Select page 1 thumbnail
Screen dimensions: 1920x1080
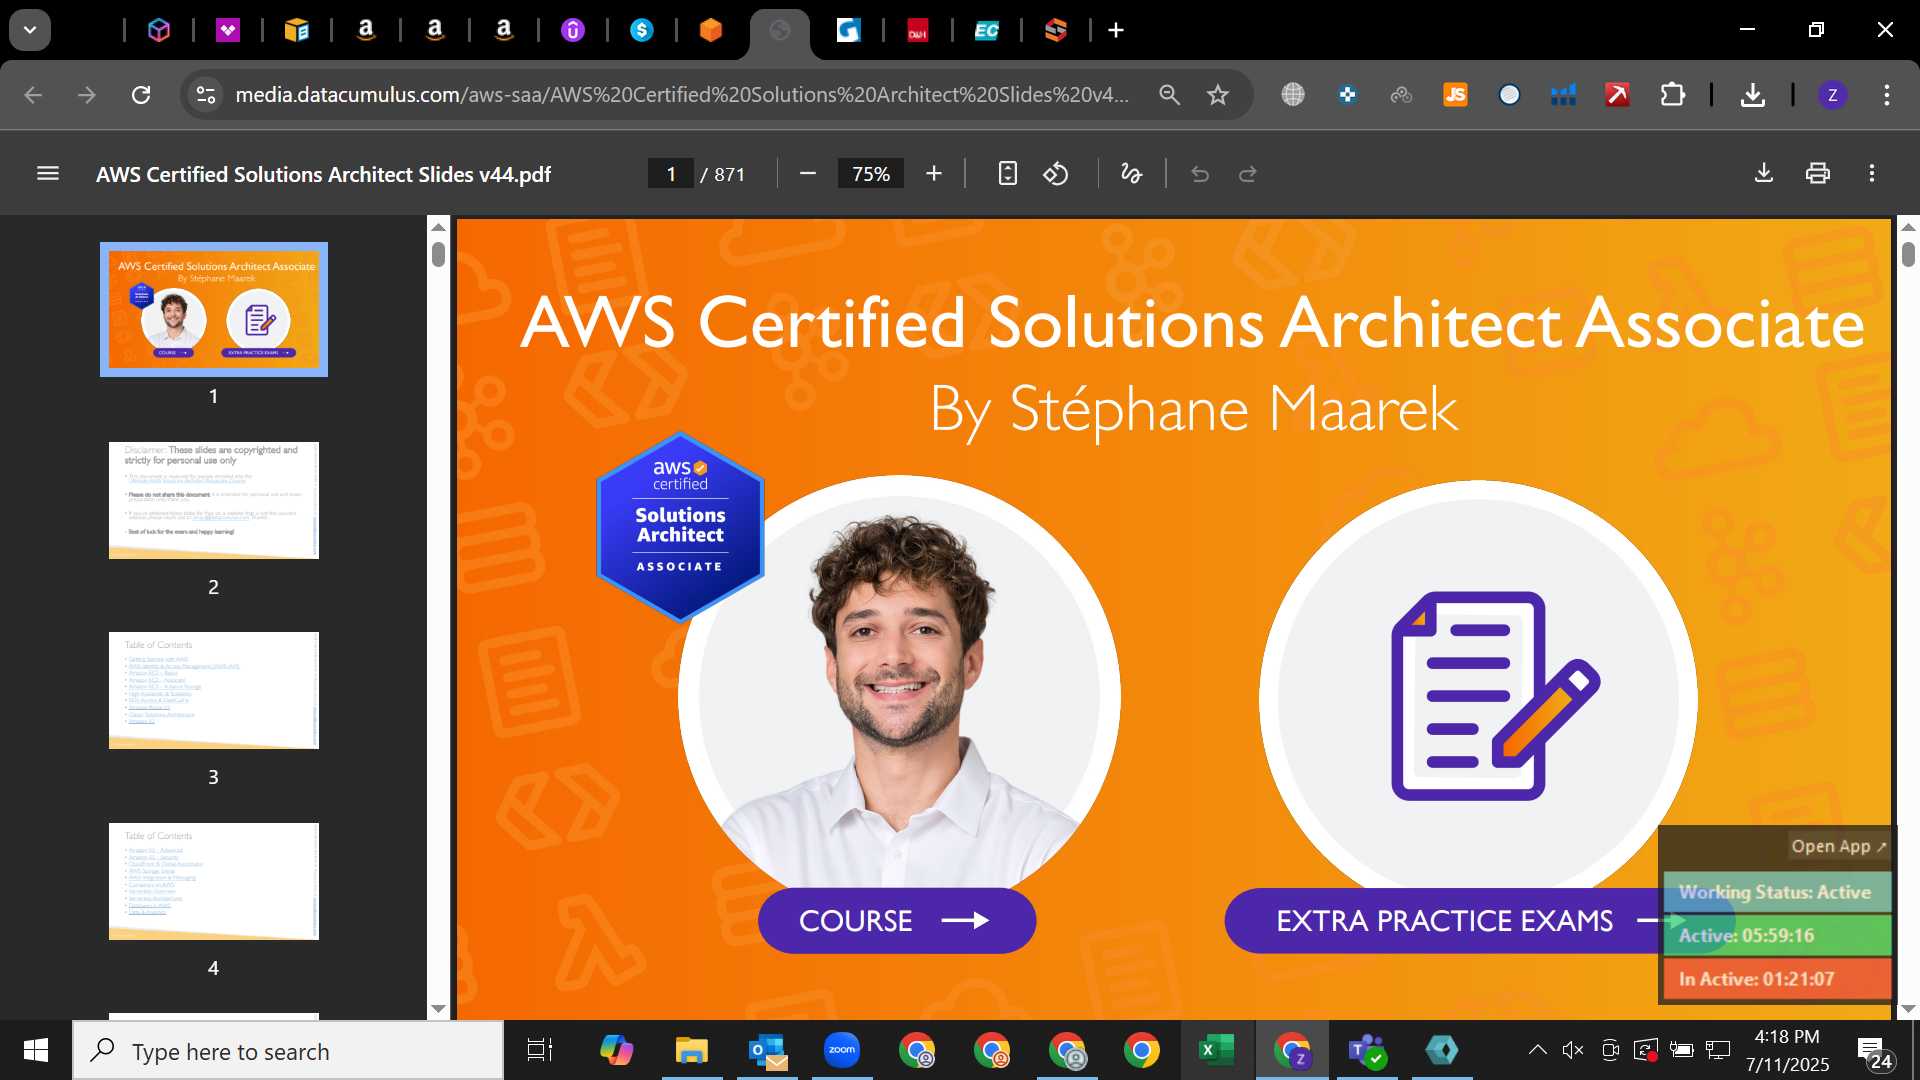pyautogui.click(x=214, y=310)
